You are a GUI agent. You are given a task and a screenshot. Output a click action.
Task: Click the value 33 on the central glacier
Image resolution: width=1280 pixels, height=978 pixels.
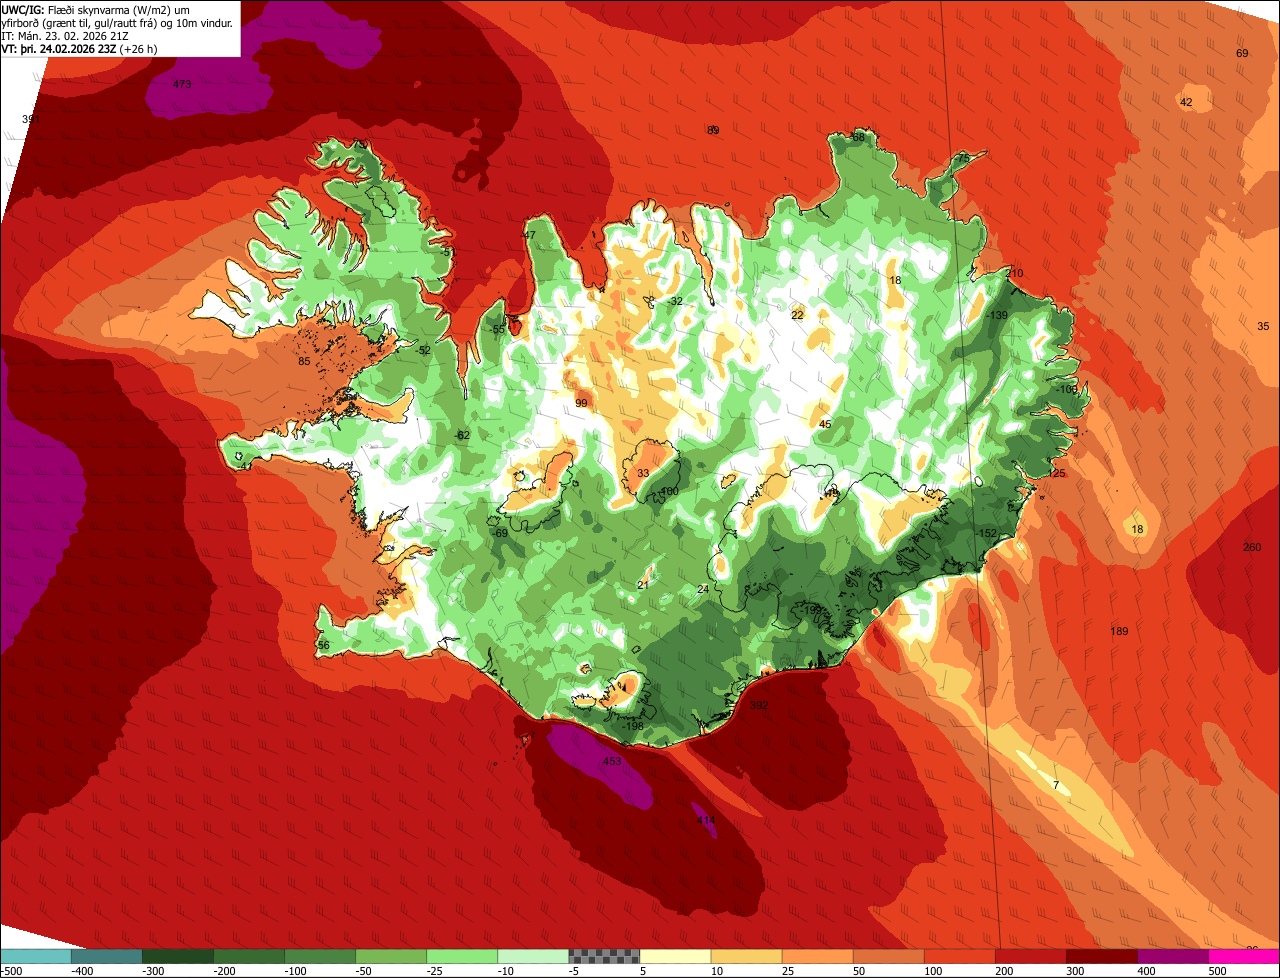coord(643,473)
